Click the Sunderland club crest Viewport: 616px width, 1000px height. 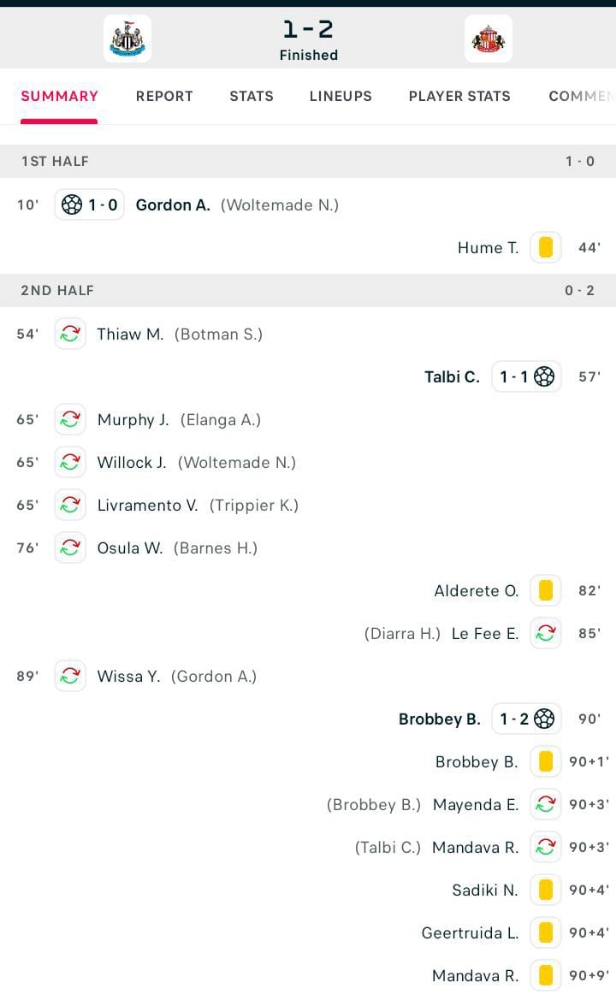488,39
